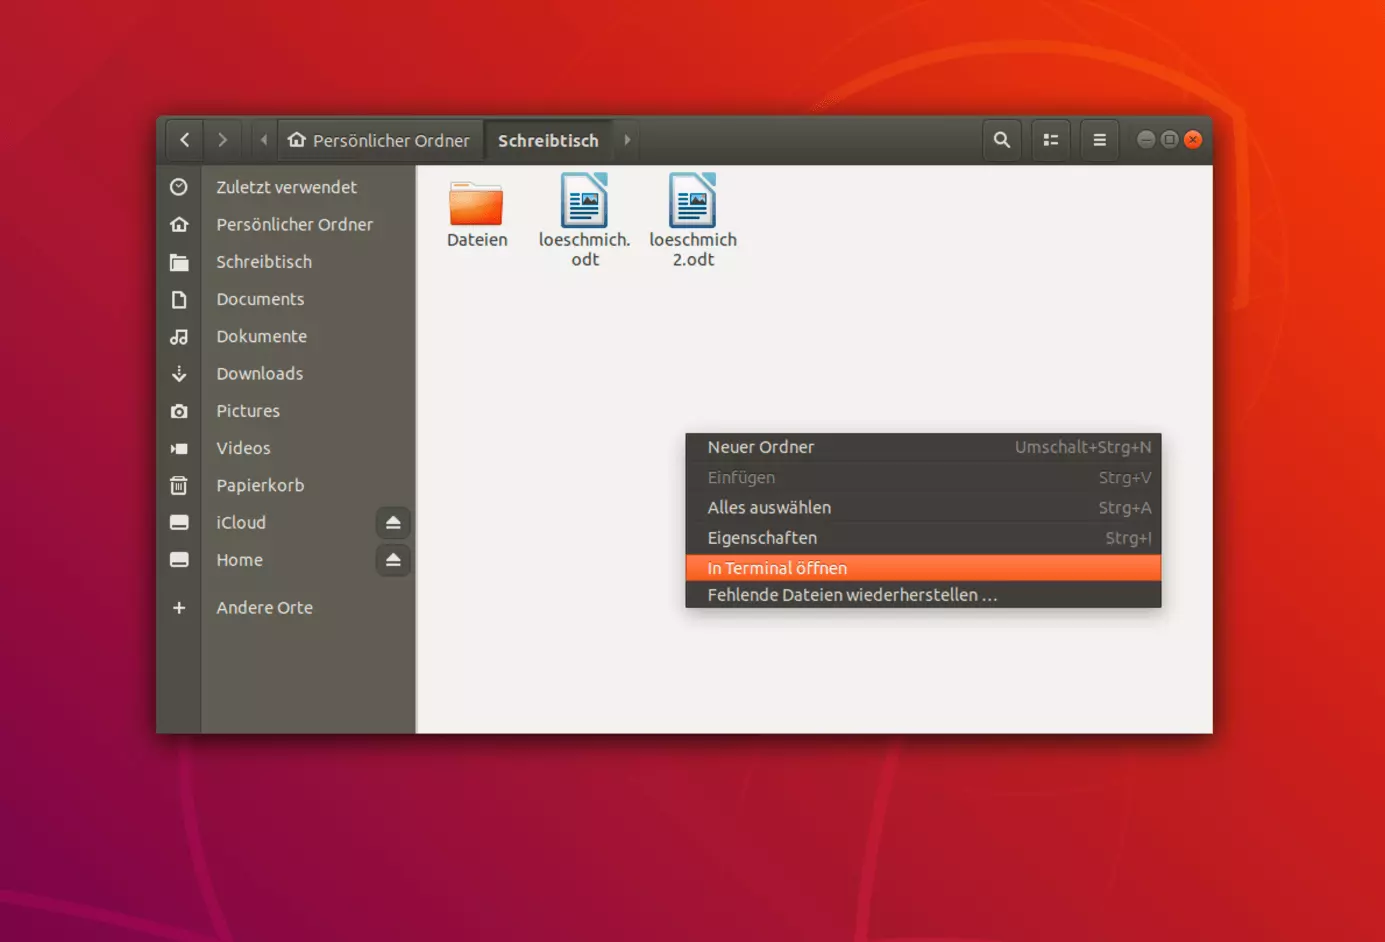Open Downloads in the sidebar
This screenshot has width=1385, height=942.
[x=260, y=374]
